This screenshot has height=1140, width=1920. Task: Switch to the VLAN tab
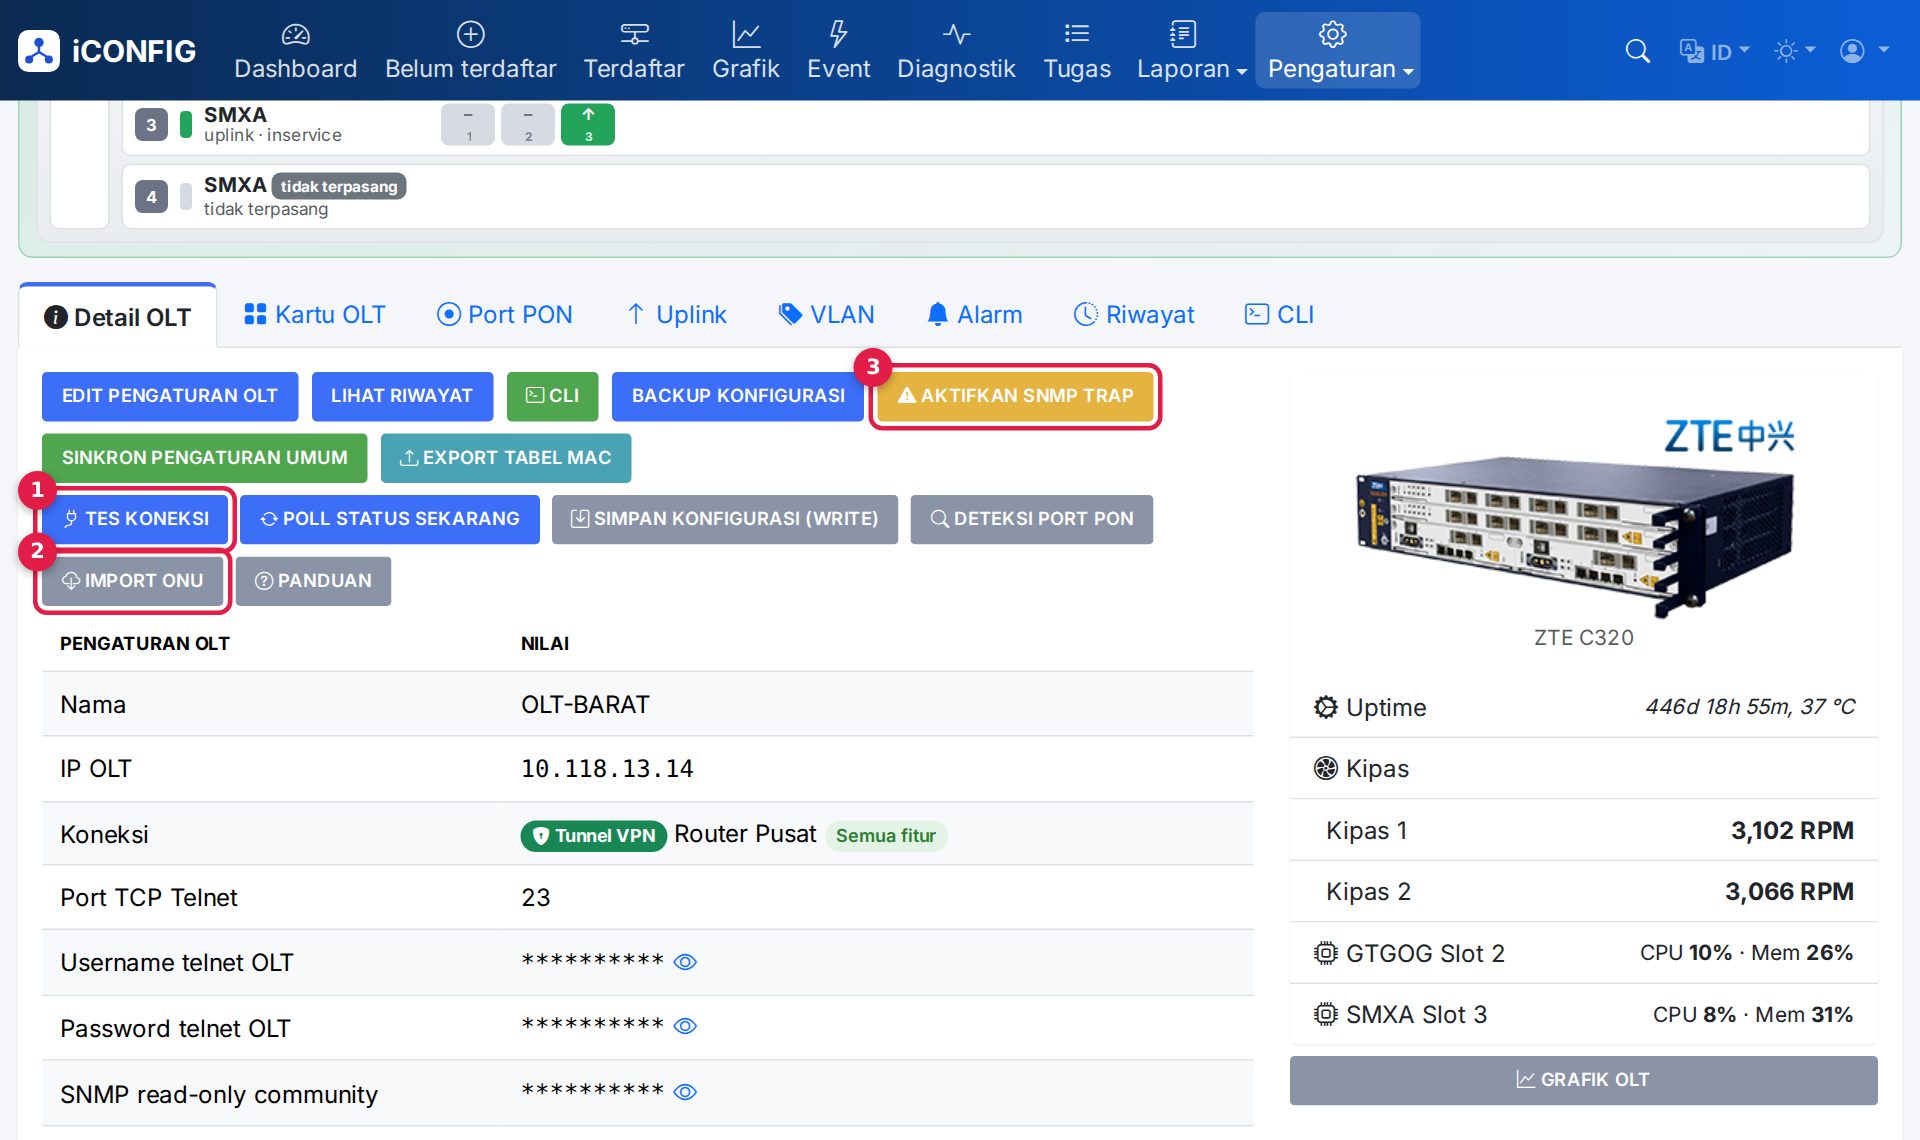827,315
